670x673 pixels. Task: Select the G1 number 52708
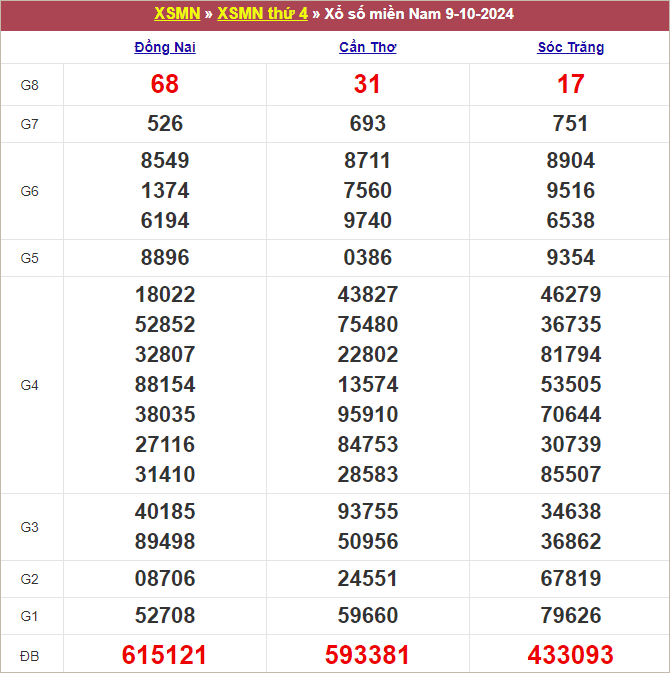pyautogui.click(x=165, y=616)
